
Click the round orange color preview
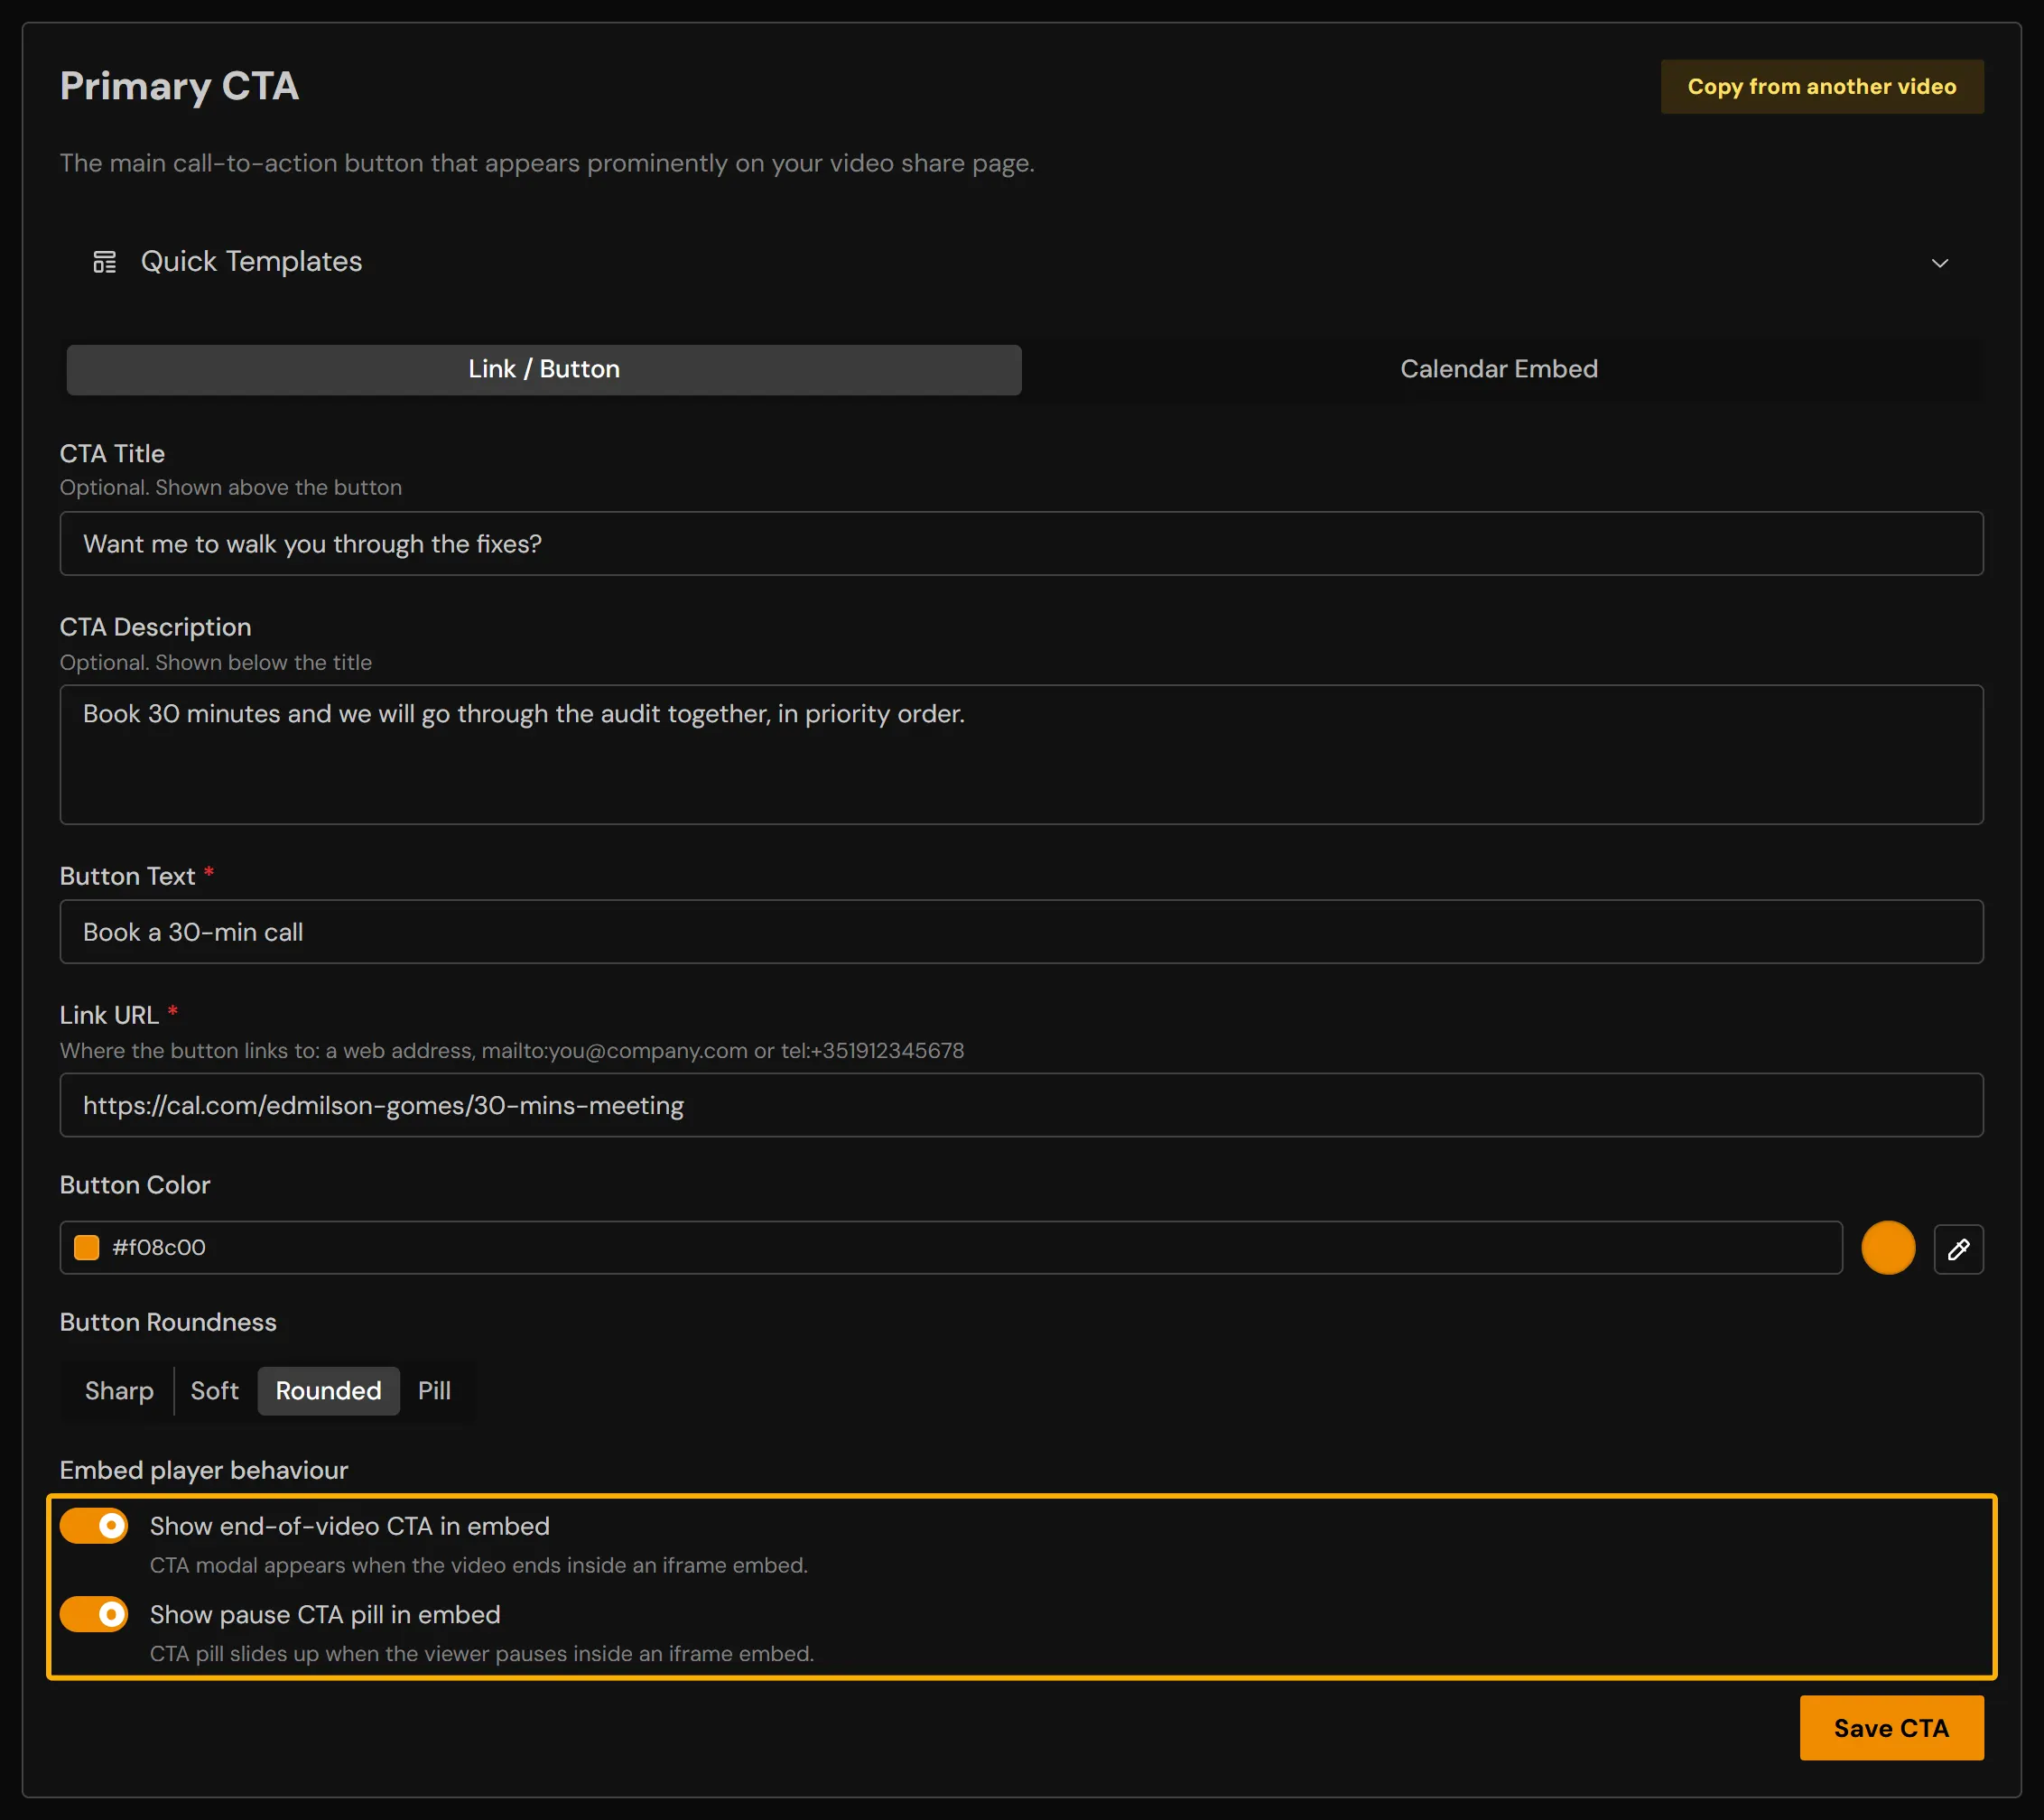tap(1888, 1247)
